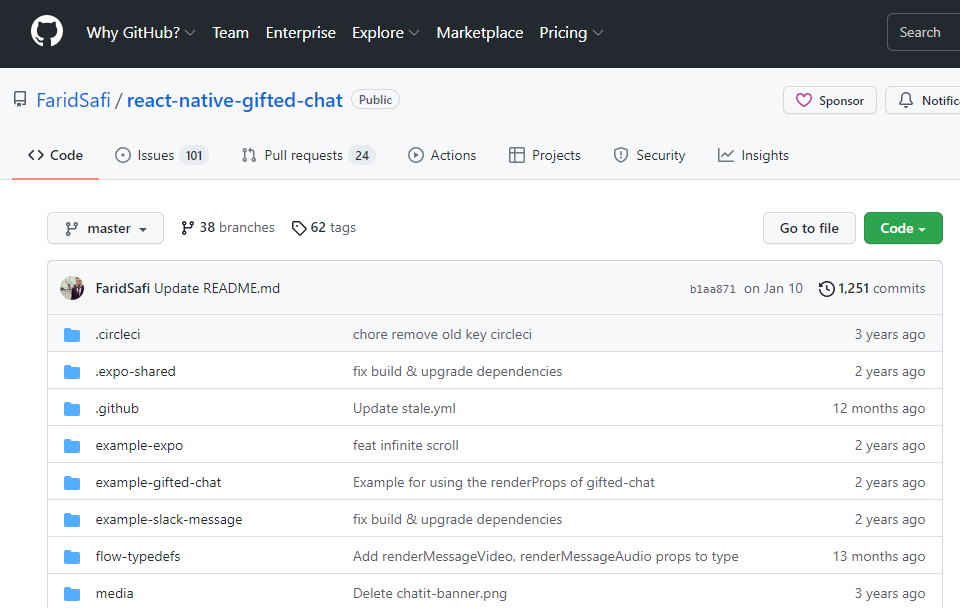Click the bell icon for notifications
The image size is (960, 608).
coord(906,100)
